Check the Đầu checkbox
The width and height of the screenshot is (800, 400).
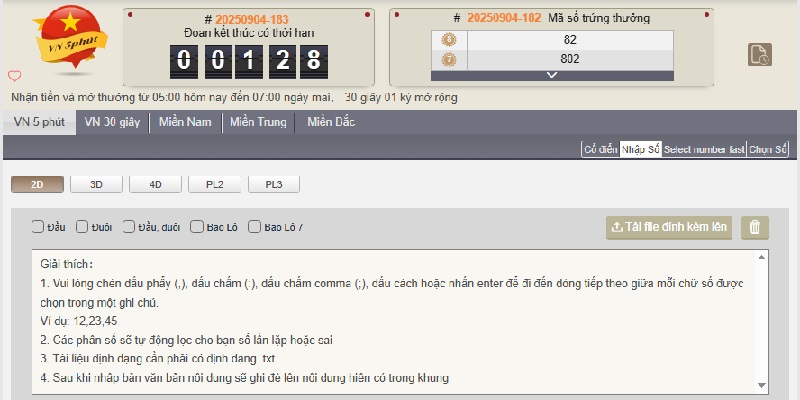click(x=38, y=227)
